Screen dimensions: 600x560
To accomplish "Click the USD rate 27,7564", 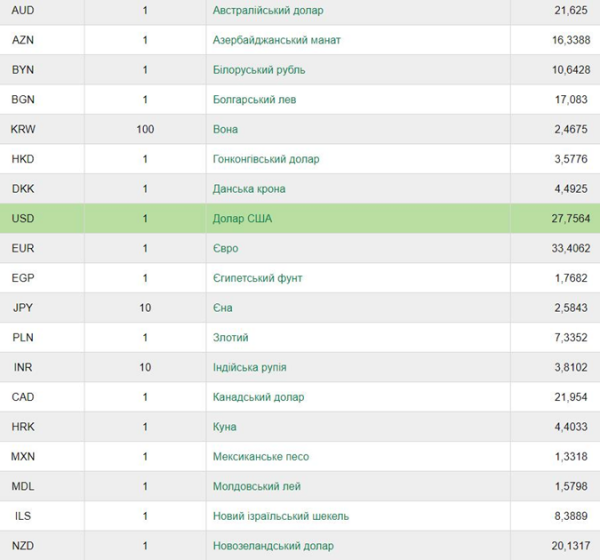I will coord(571,219).
